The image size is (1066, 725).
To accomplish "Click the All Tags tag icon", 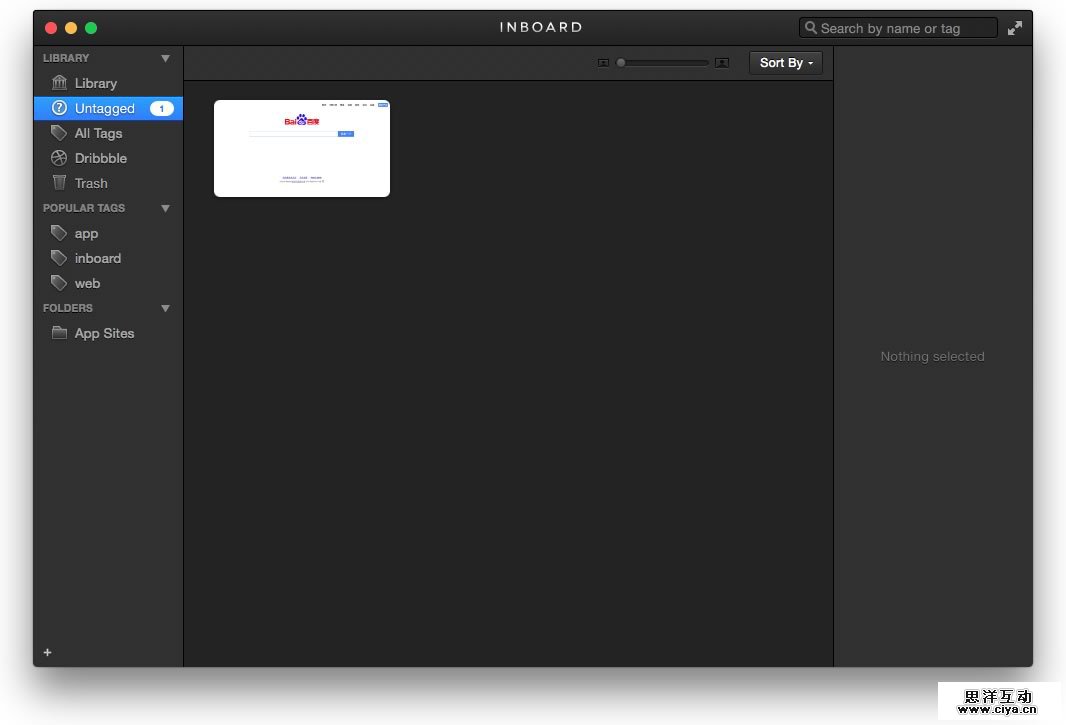I will [59, 133].
